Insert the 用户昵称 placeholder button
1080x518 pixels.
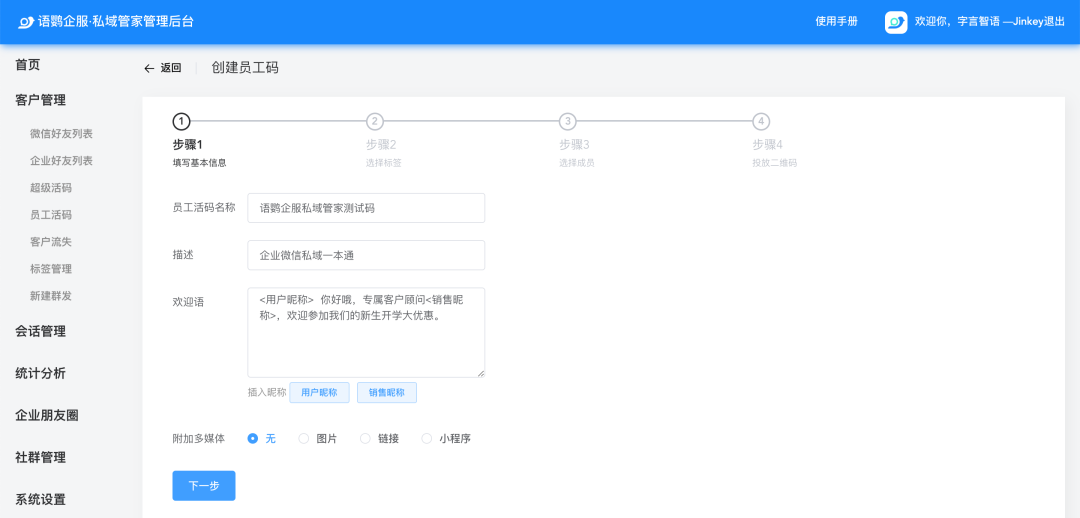tap(319, 393)
